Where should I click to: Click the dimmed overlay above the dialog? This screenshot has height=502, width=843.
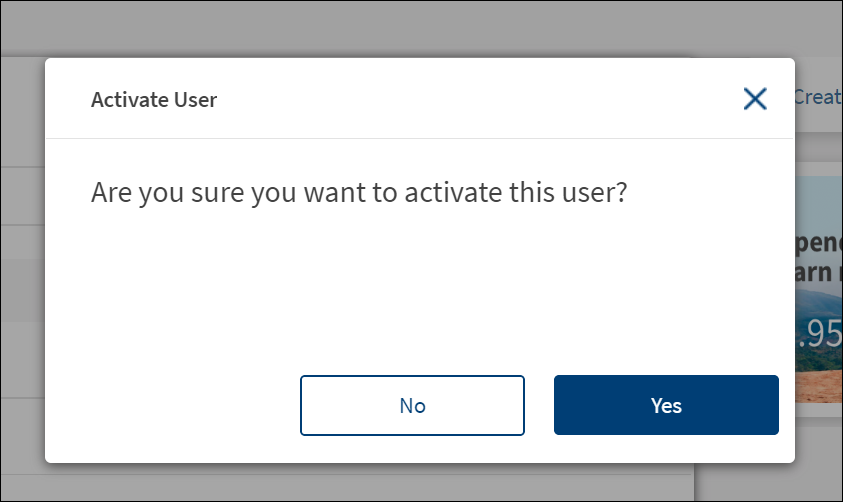(x=400, y=28)
